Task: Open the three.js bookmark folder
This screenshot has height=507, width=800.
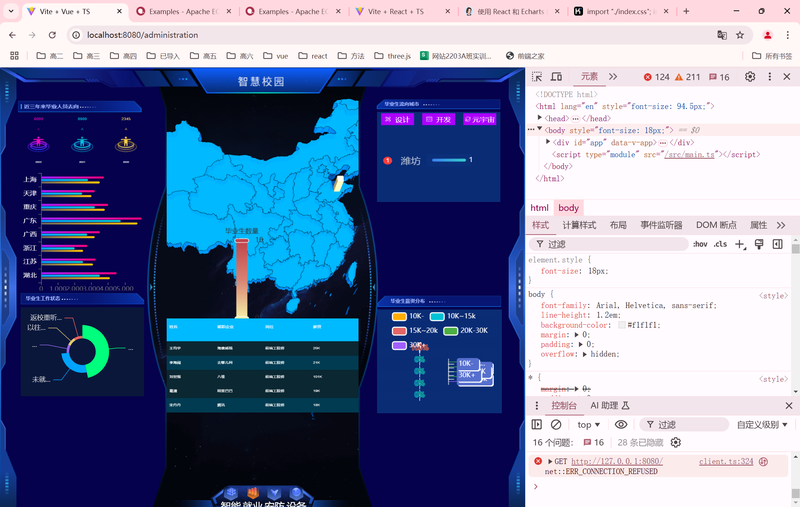Action: click(x=392, y=56)
